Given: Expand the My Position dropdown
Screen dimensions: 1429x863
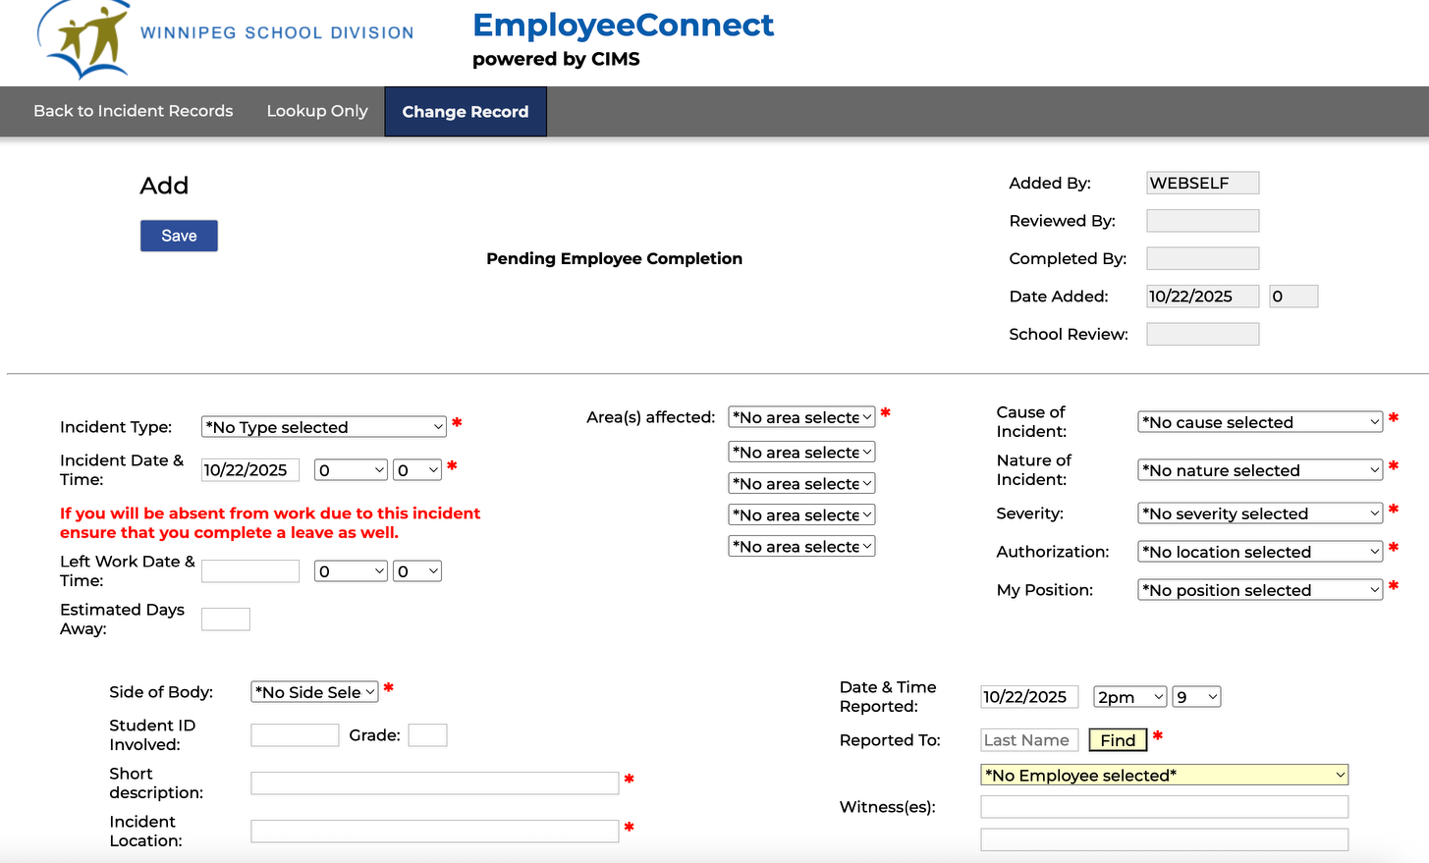Looking at the screenshot, I should tap(1259, 590).
